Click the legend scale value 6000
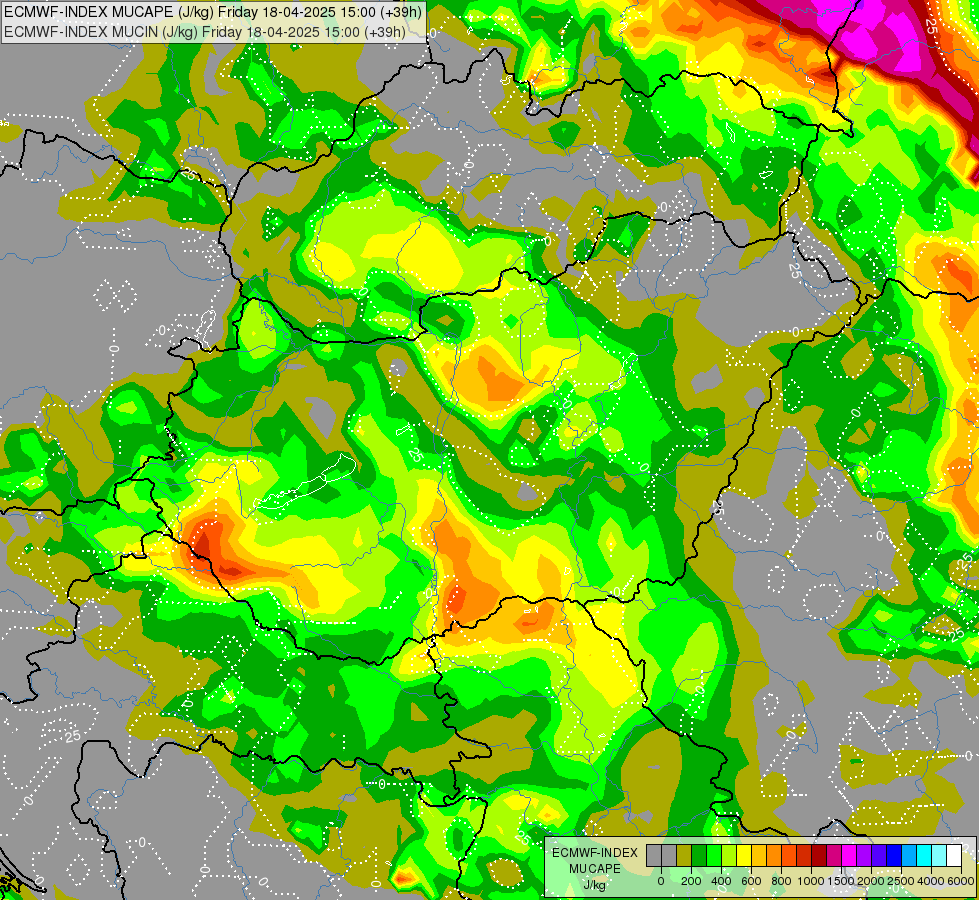979x900 pixels. [961, 881]
